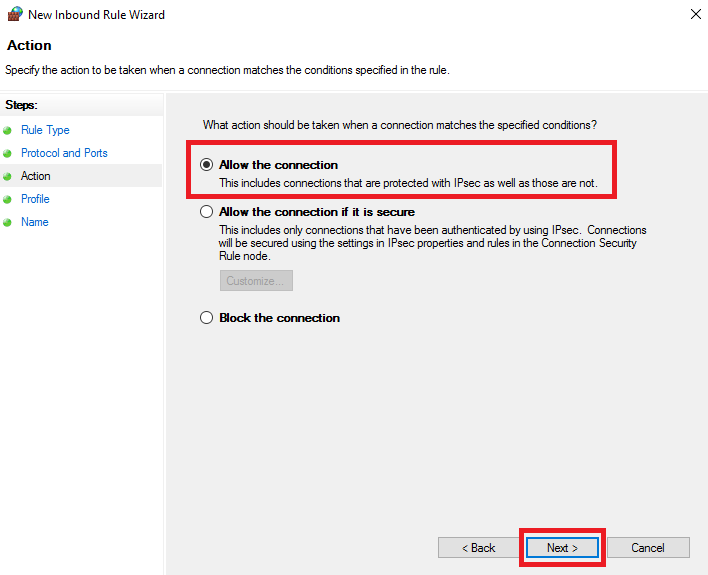Jump to the Name step
708x575 pixels.
(35, 222)
